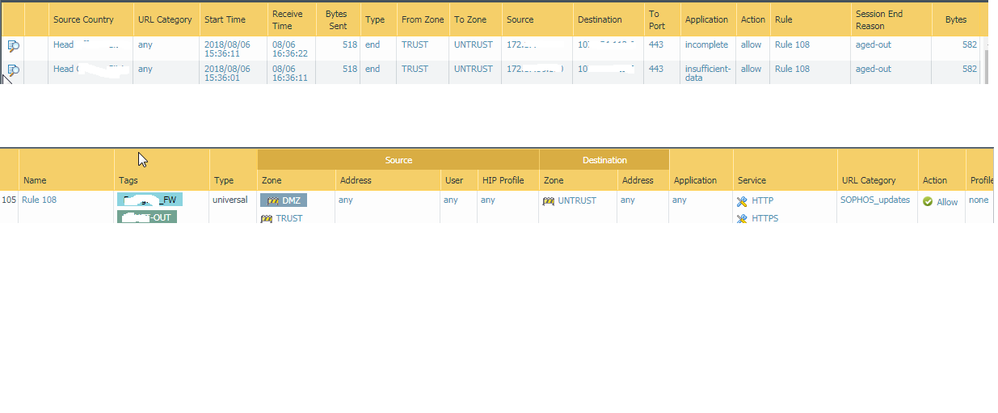Click 'any' under policy Application column
This screenshot has height=413, width=998.
[x=679, y=200]
